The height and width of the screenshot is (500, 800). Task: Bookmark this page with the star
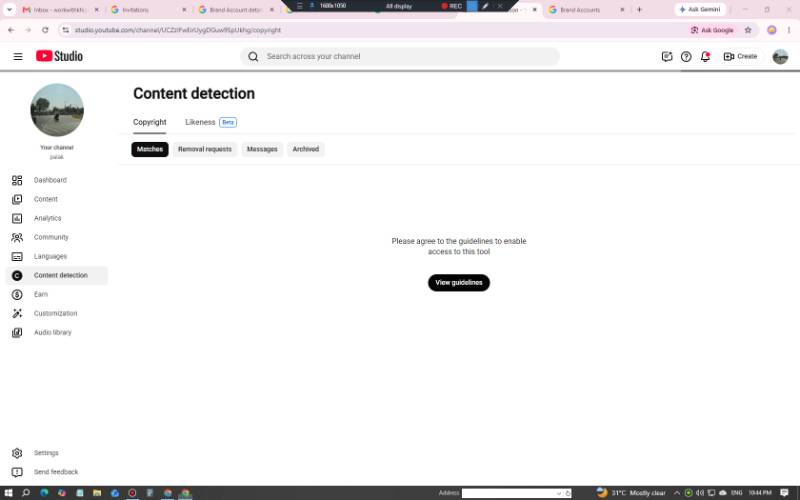pos(748,30)
